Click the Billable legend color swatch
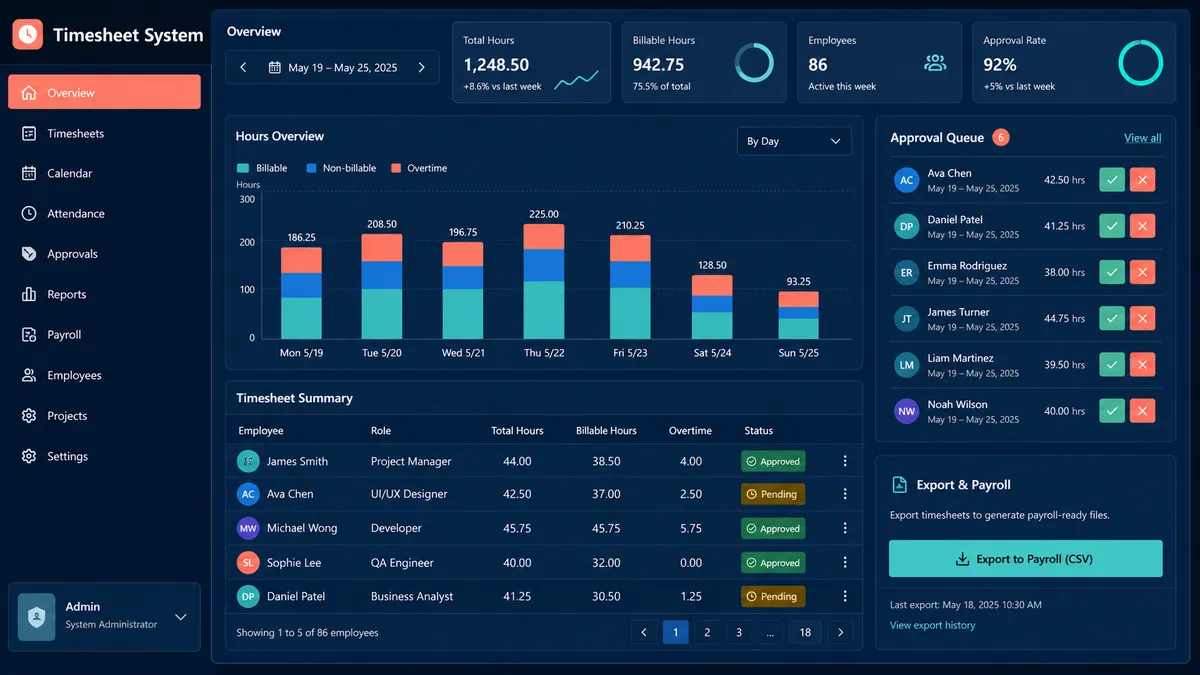The width and height of the screenshot is (1200, 675). [x=243, y=168]
